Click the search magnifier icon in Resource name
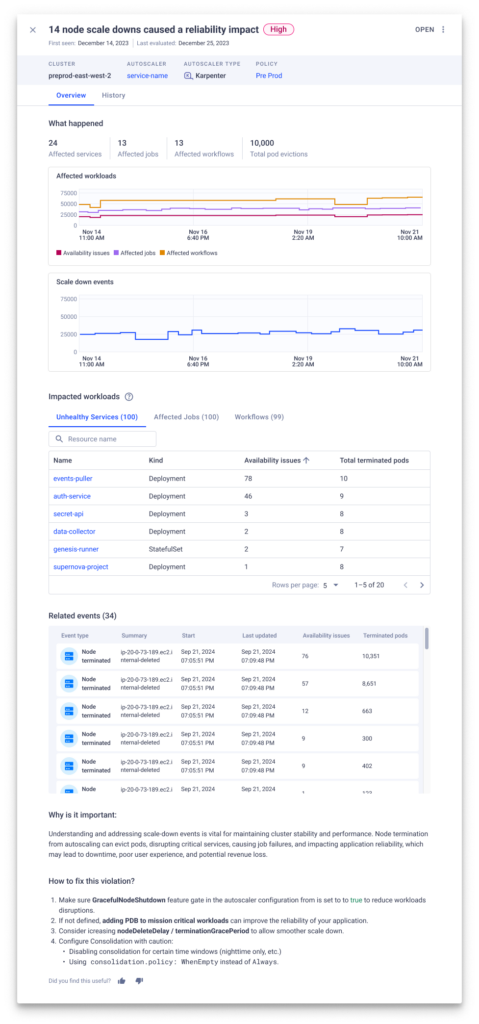 [x=59, y=439]
